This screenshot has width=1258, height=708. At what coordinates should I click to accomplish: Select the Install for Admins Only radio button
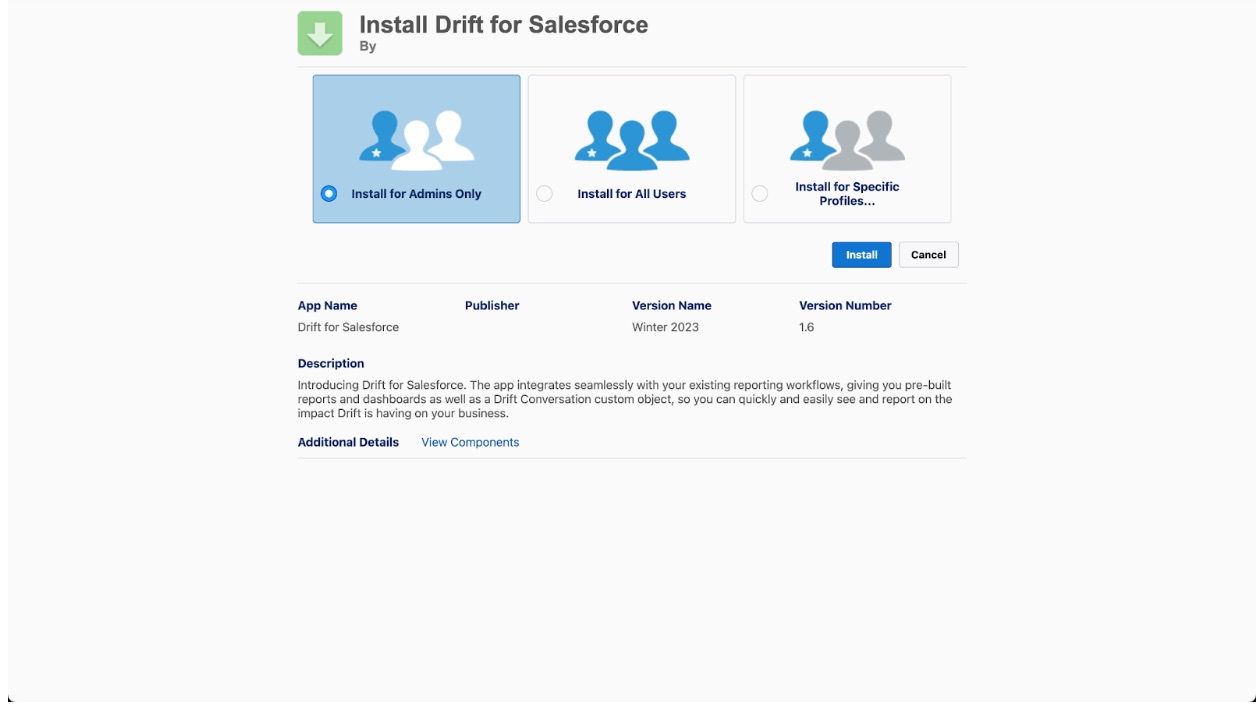pyautogui.click(x=328, y=194)
